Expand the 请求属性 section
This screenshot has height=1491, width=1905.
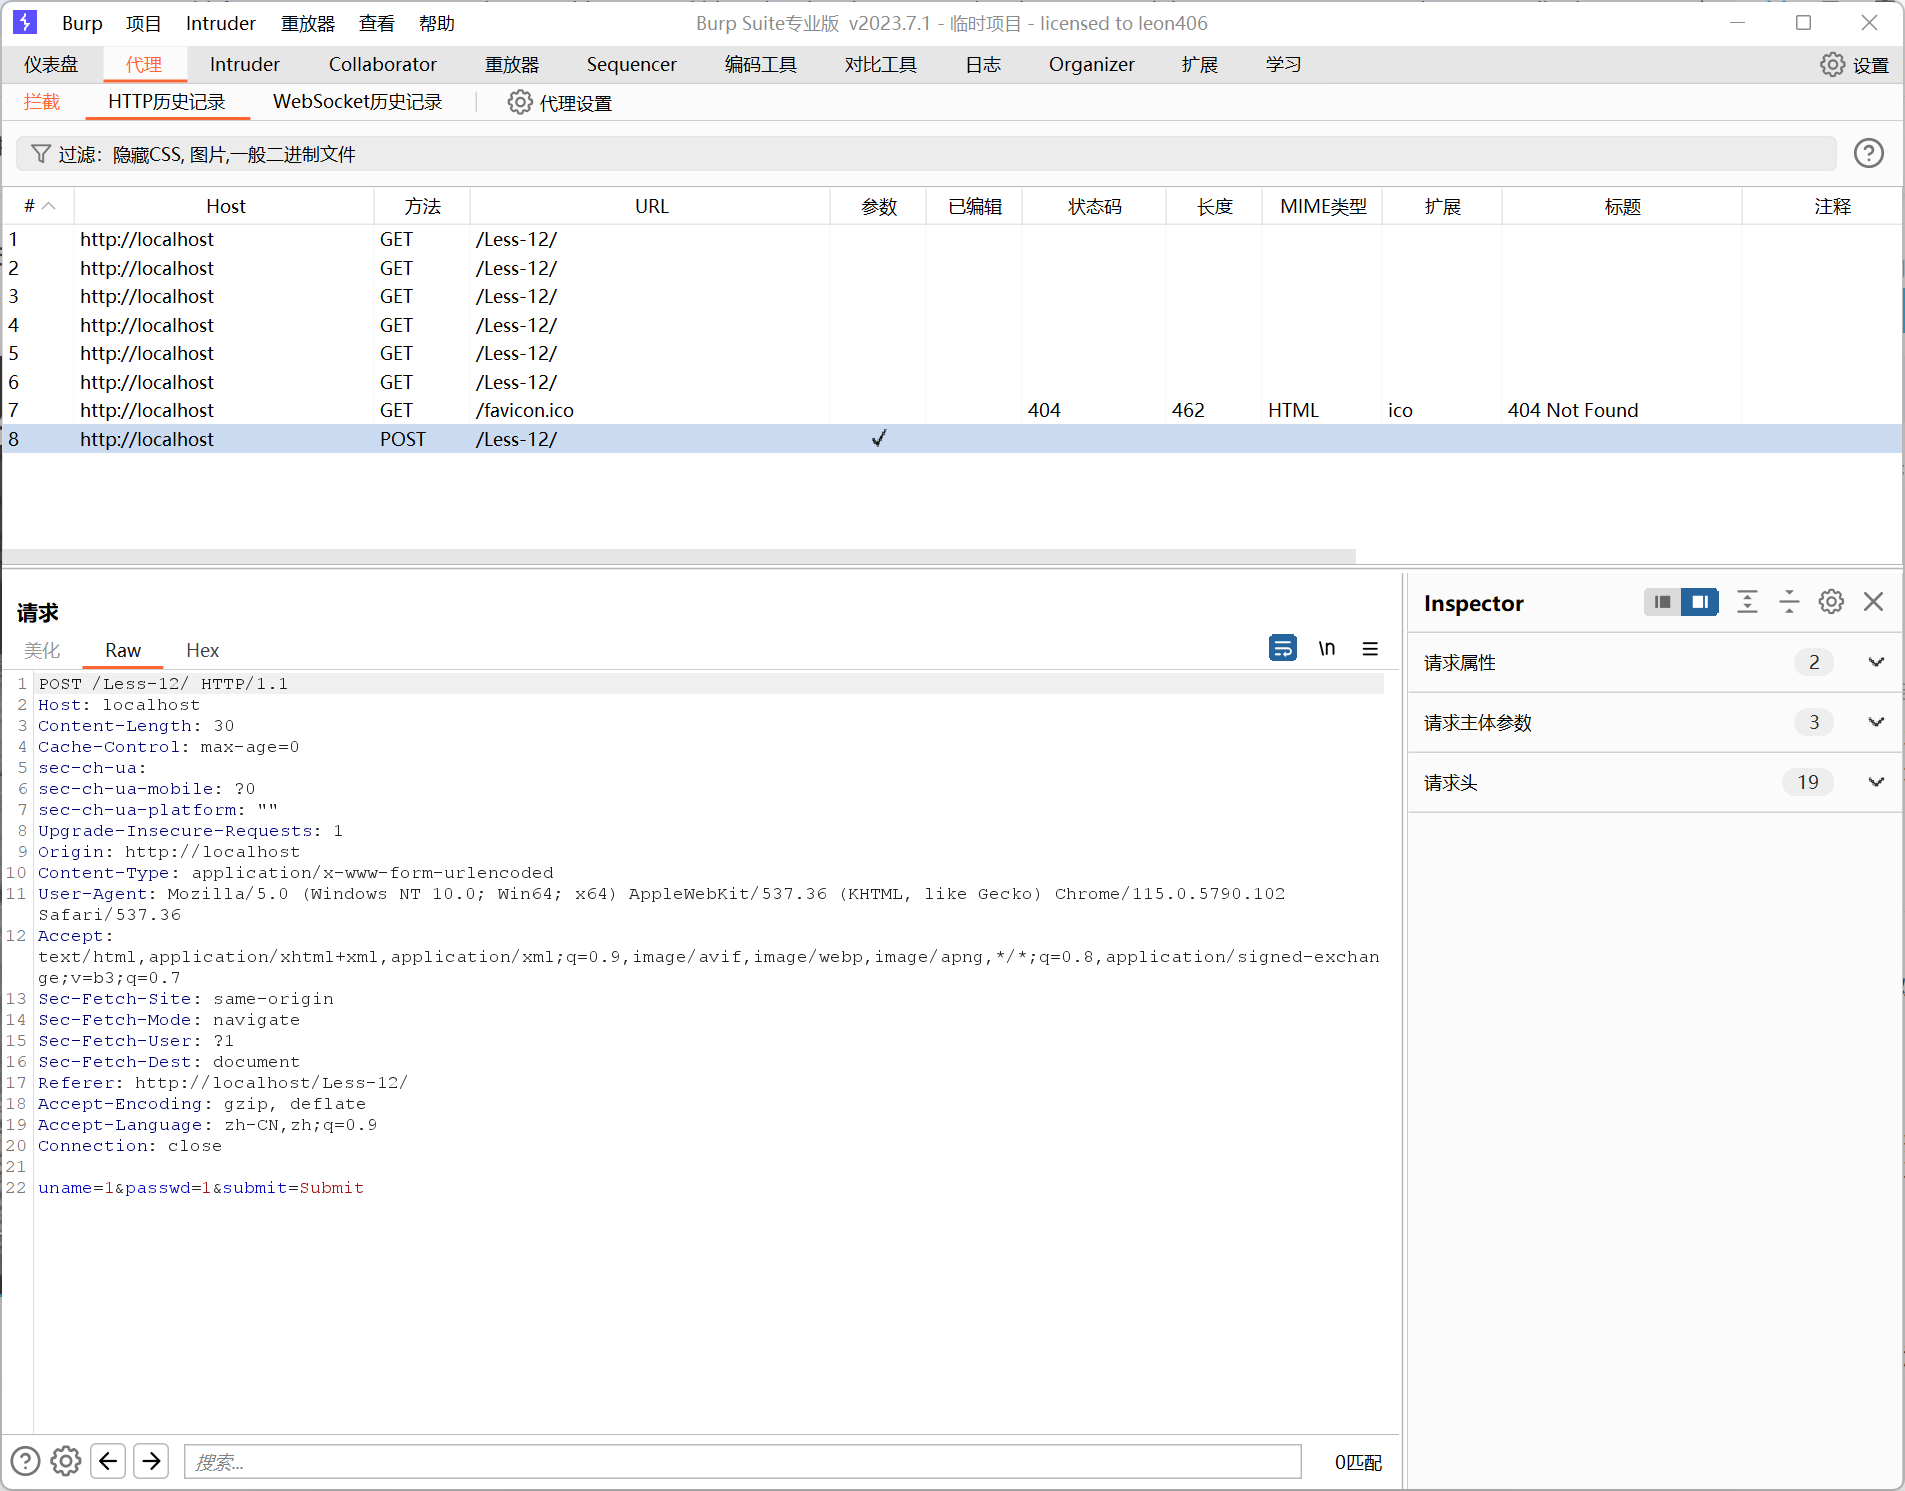coord(1876,662)
